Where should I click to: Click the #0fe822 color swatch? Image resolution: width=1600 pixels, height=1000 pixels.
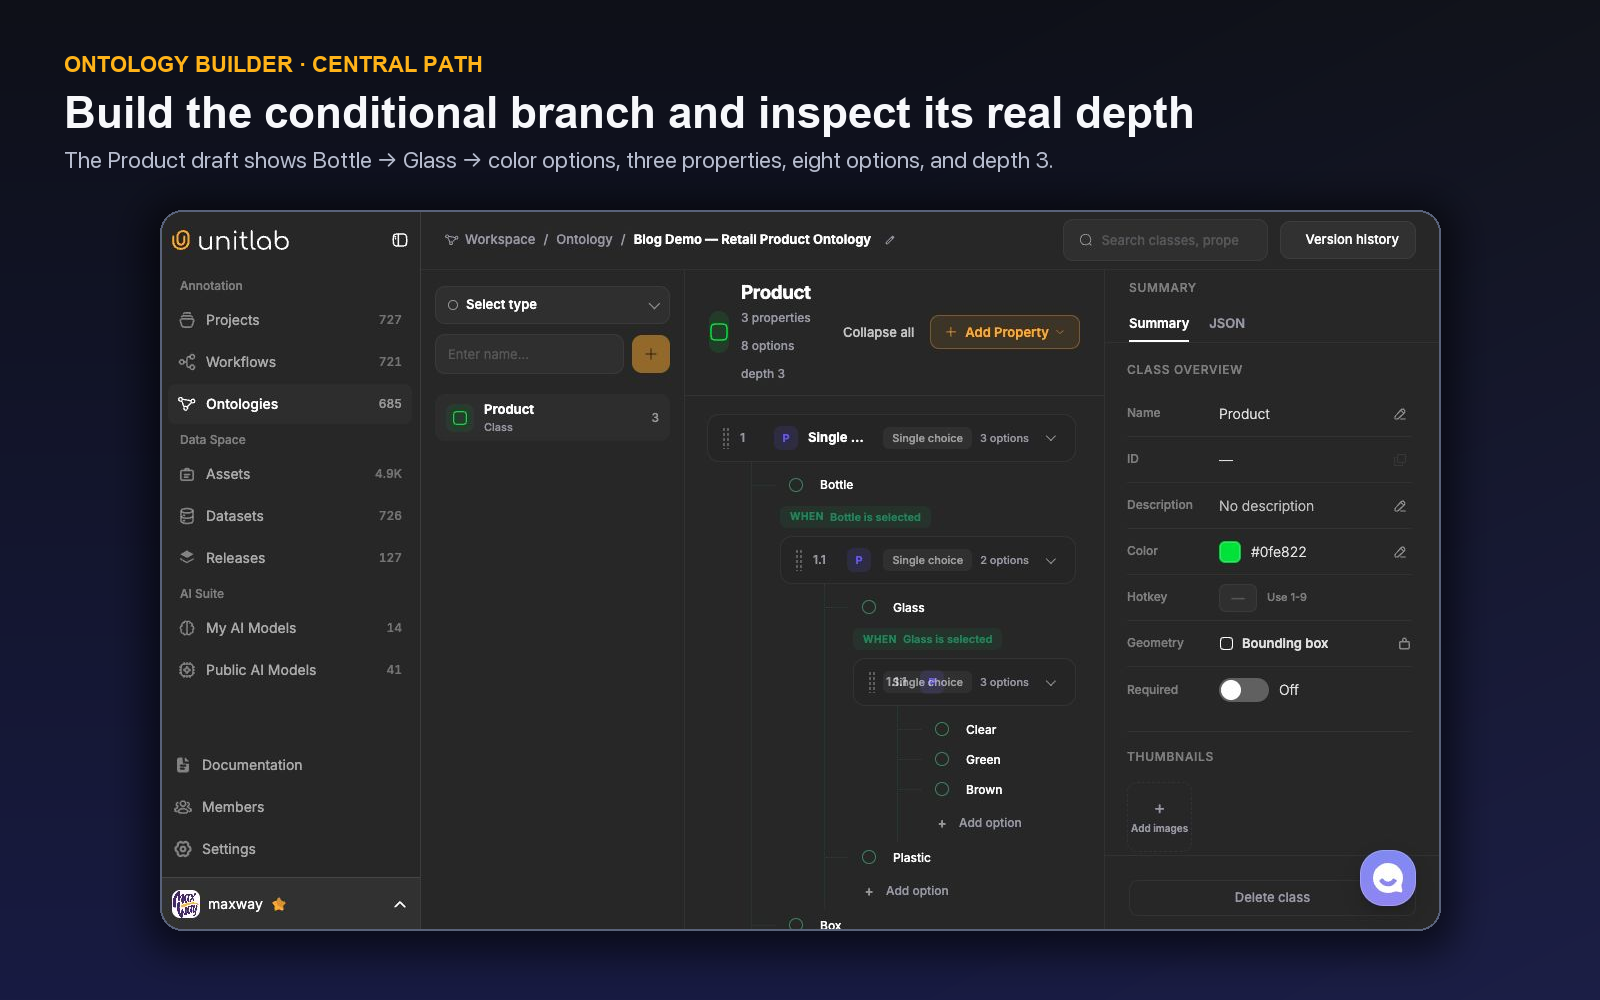tap(1230, 552)
